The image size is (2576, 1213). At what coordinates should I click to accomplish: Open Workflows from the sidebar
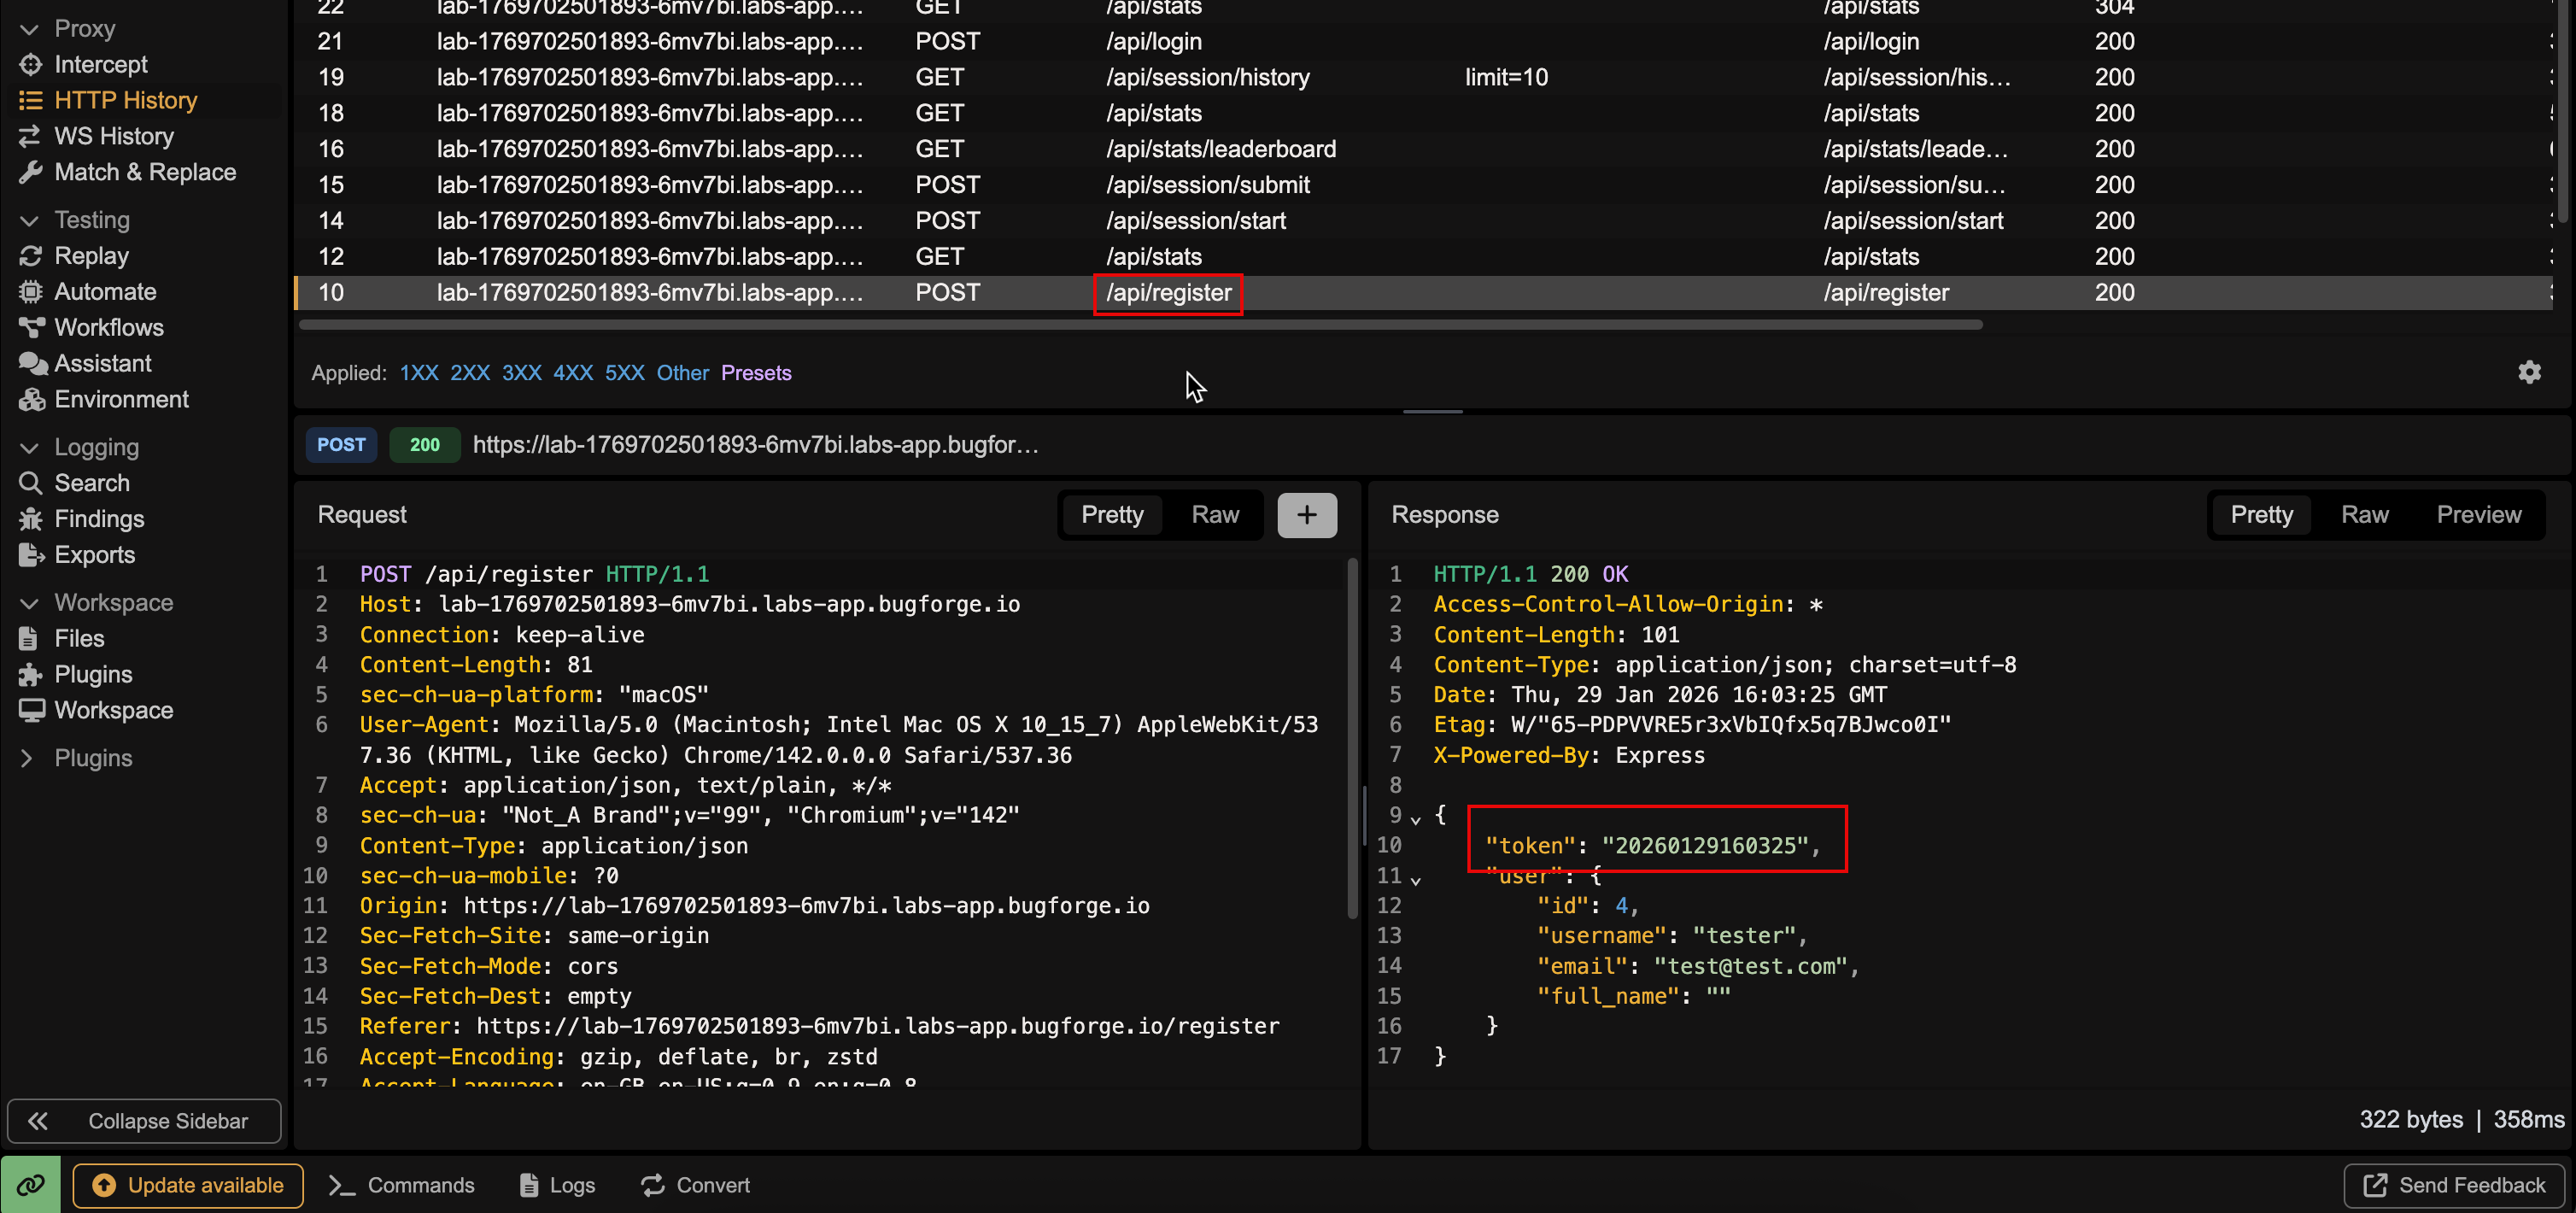click(108, 328)
